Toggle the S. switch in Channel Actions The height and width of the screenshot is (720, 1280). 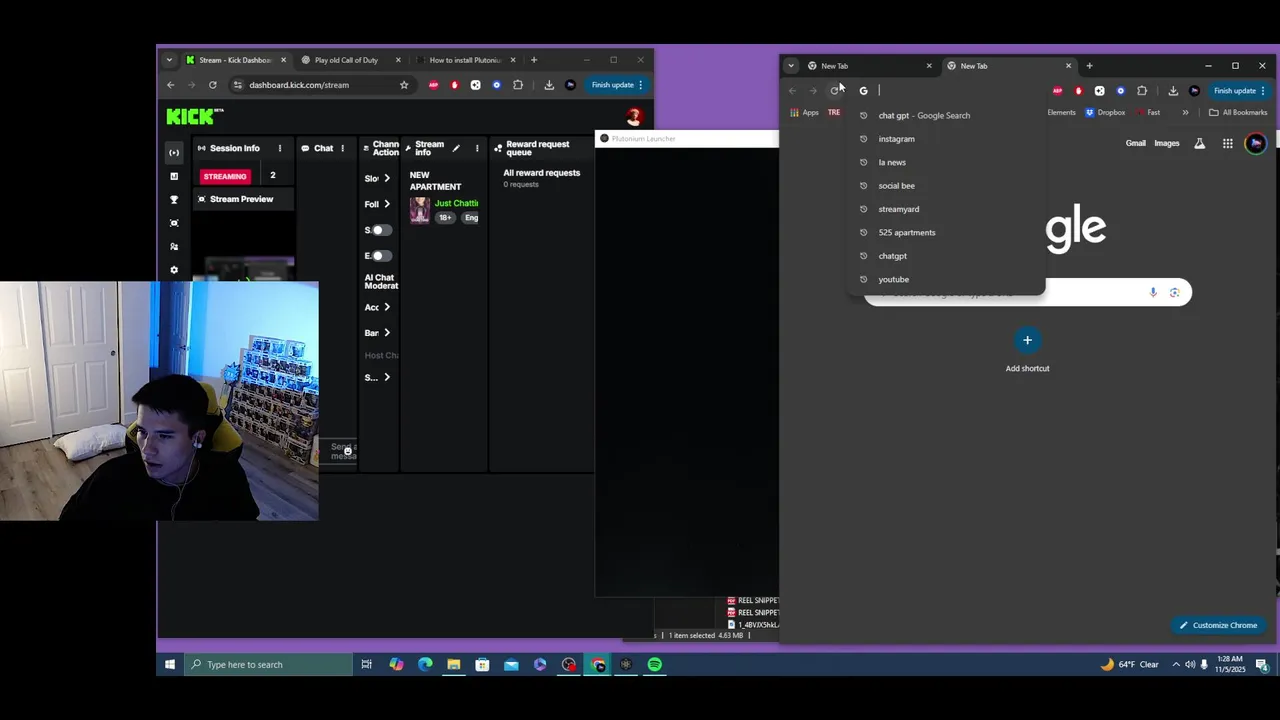[381, 230]
